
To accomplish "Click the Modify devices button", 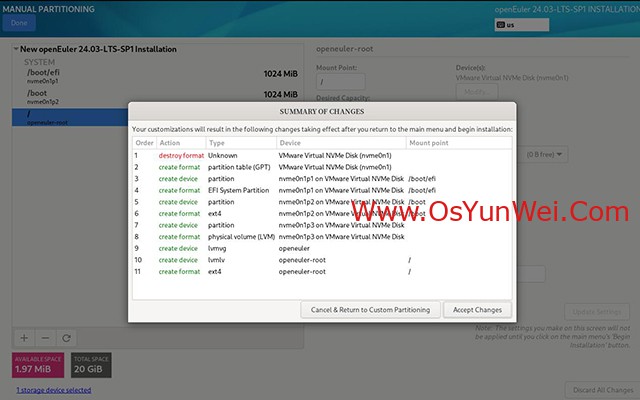I will pos(477,92).
